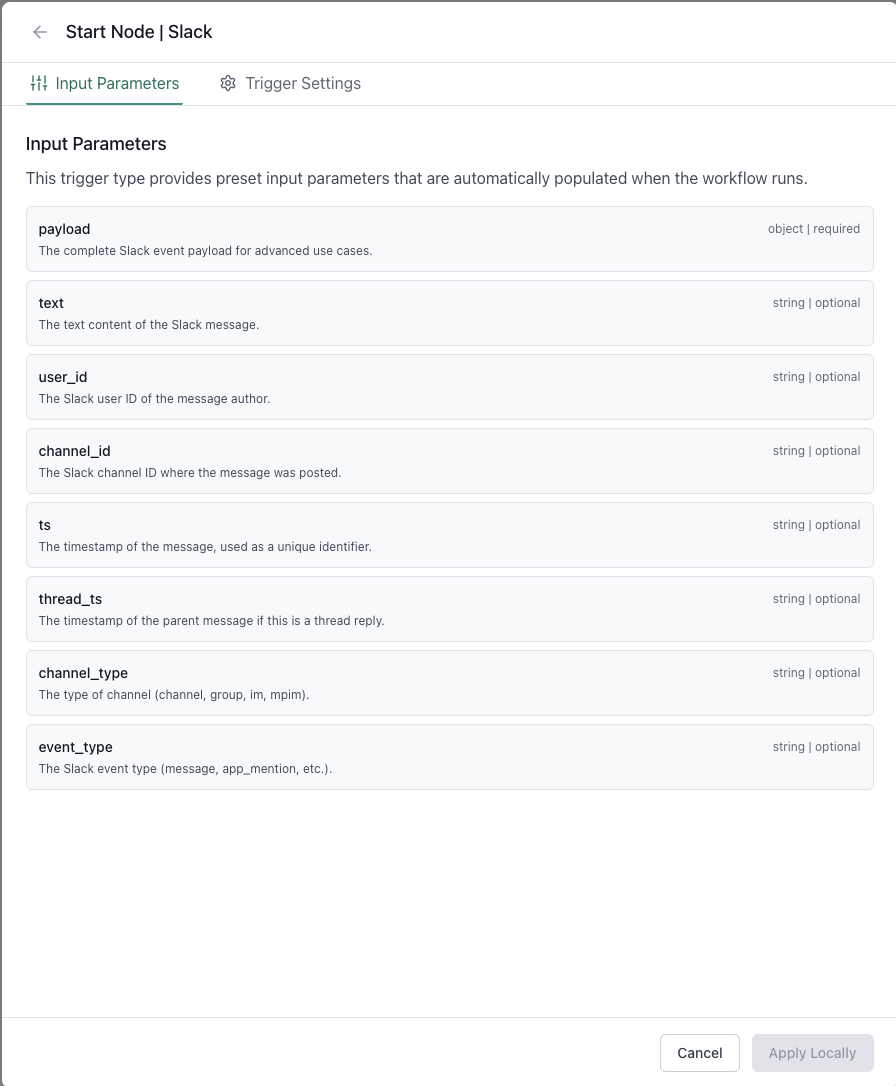This screenshot has height=1086, width=896.
Task: Click the event_type parameter entry
Action: tap(448, 756)
